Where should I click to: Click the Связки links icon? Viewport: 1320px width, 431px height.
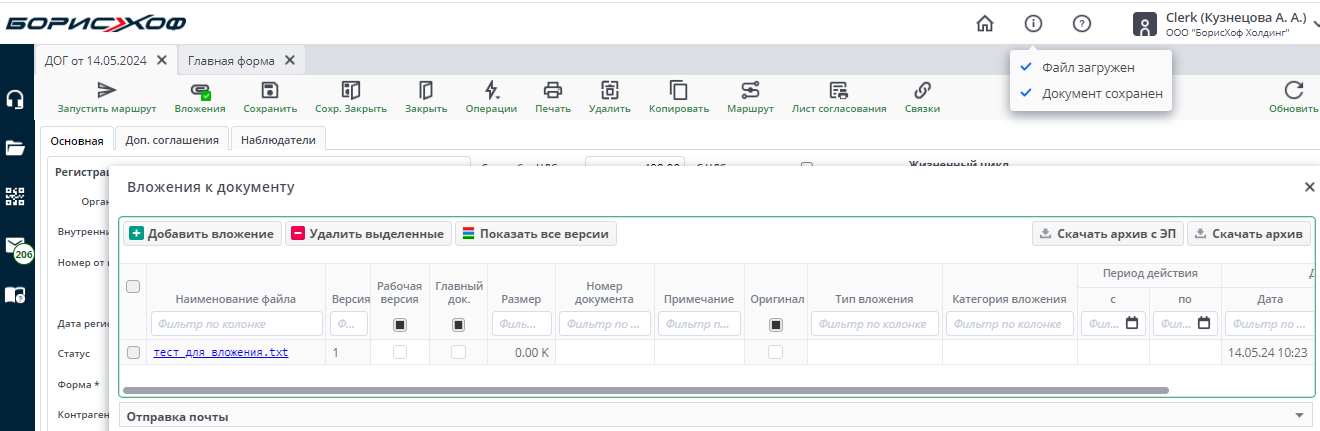[922, 90]
